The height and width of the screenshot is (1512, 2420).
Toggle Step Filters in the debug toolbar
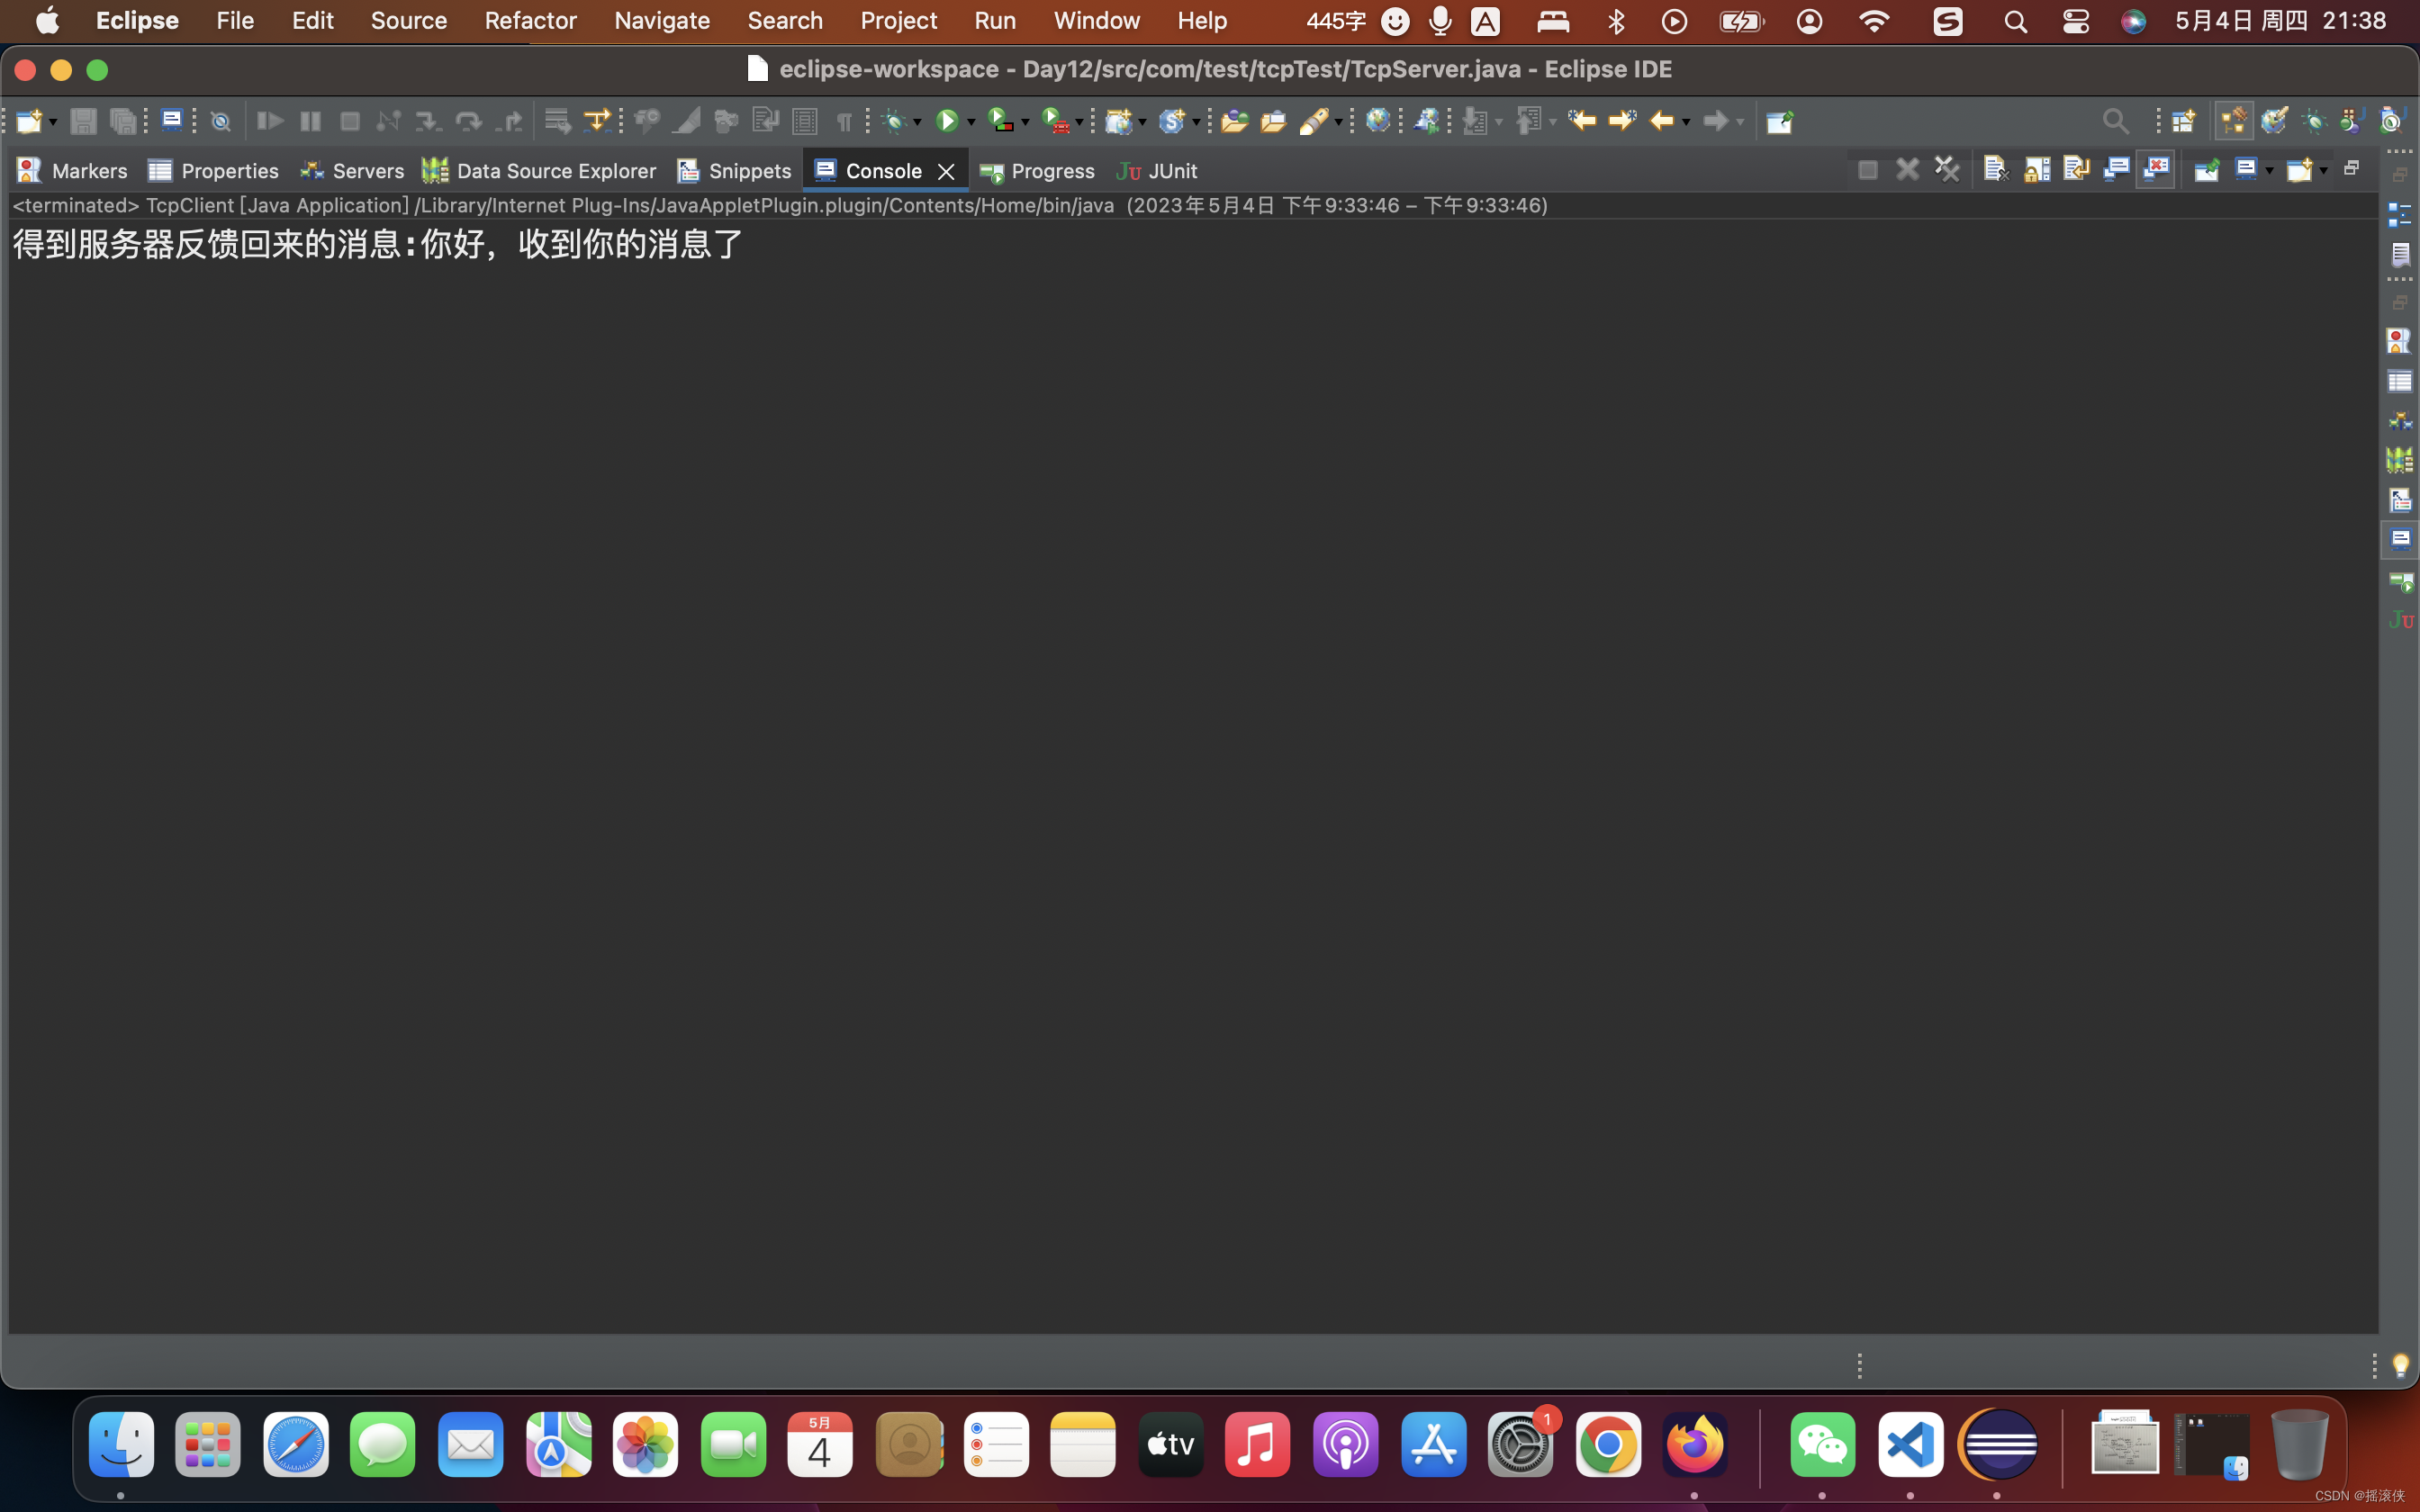pyautogui.click(x=597, y=121)
